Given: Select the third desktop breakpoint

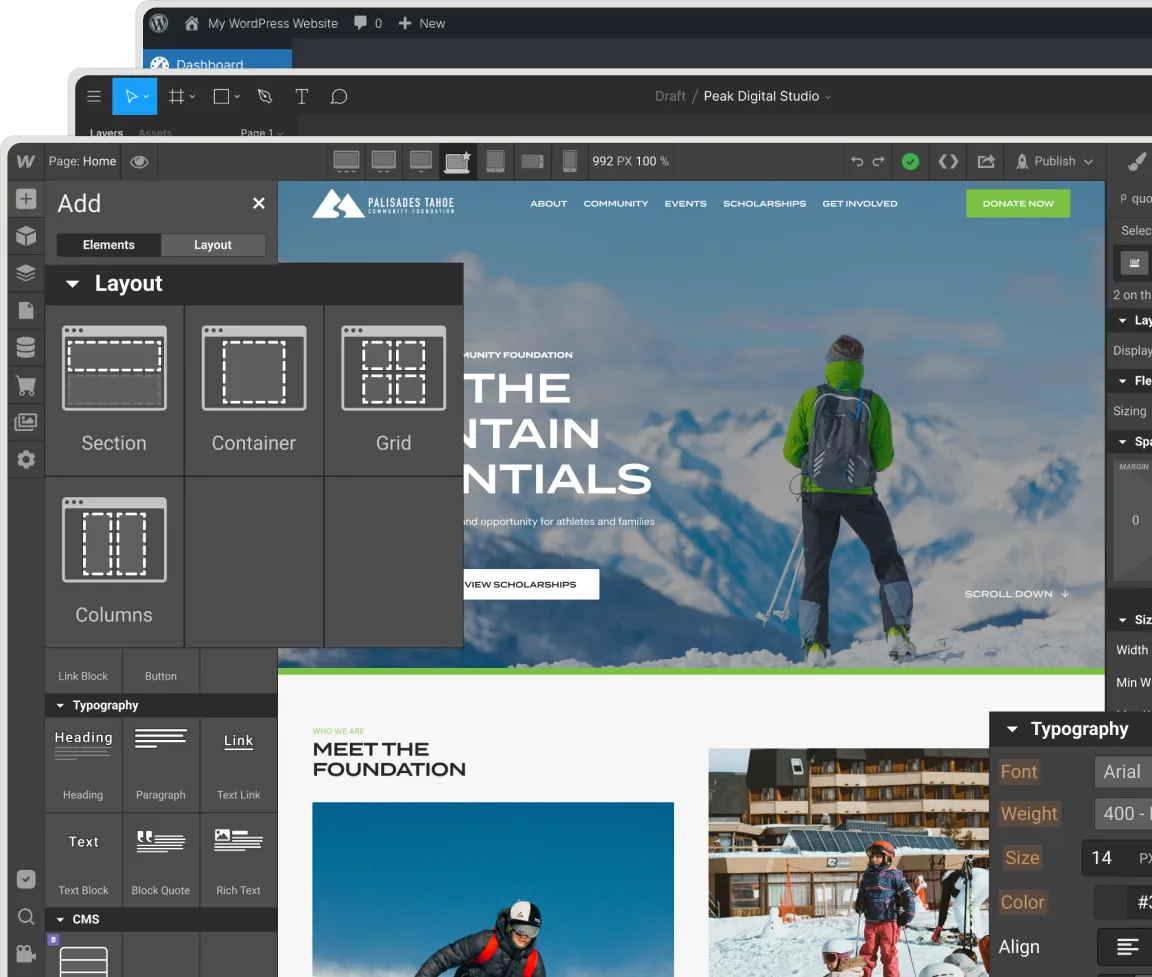Looking at the screenshot, I should click(x=421, y=162).
